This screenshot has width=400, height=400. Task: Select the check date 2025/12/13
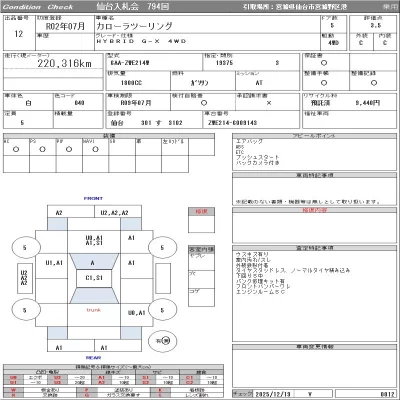click(x=273, y=394)
